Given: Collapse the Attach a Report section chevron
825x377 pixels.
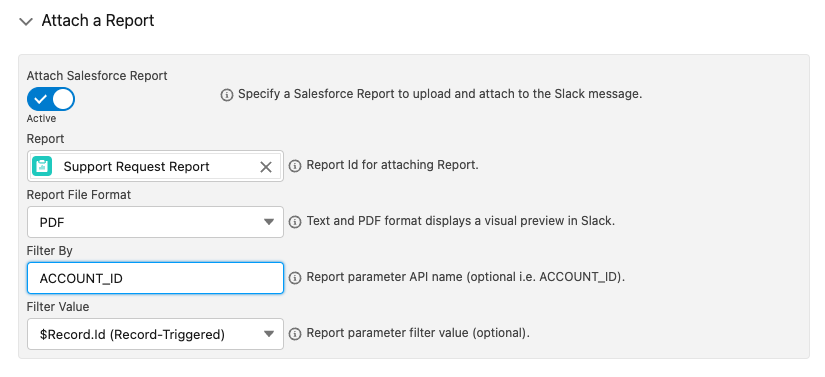Looking at the screenshot, I should point(25,22).
